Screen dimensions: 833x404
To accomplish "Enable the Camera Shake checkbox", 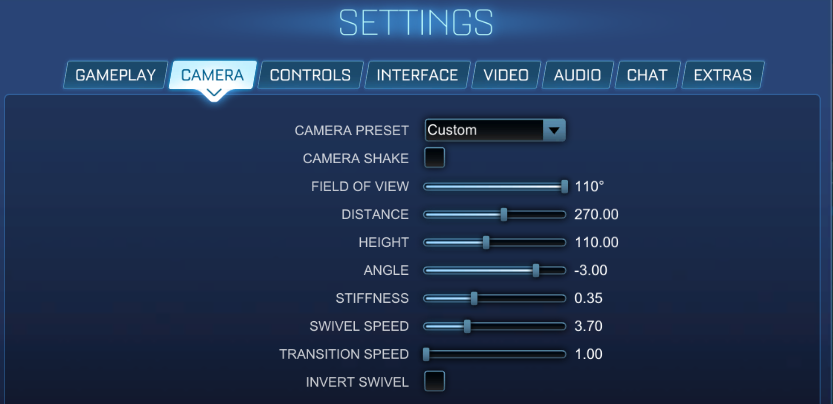I will 435,158.
